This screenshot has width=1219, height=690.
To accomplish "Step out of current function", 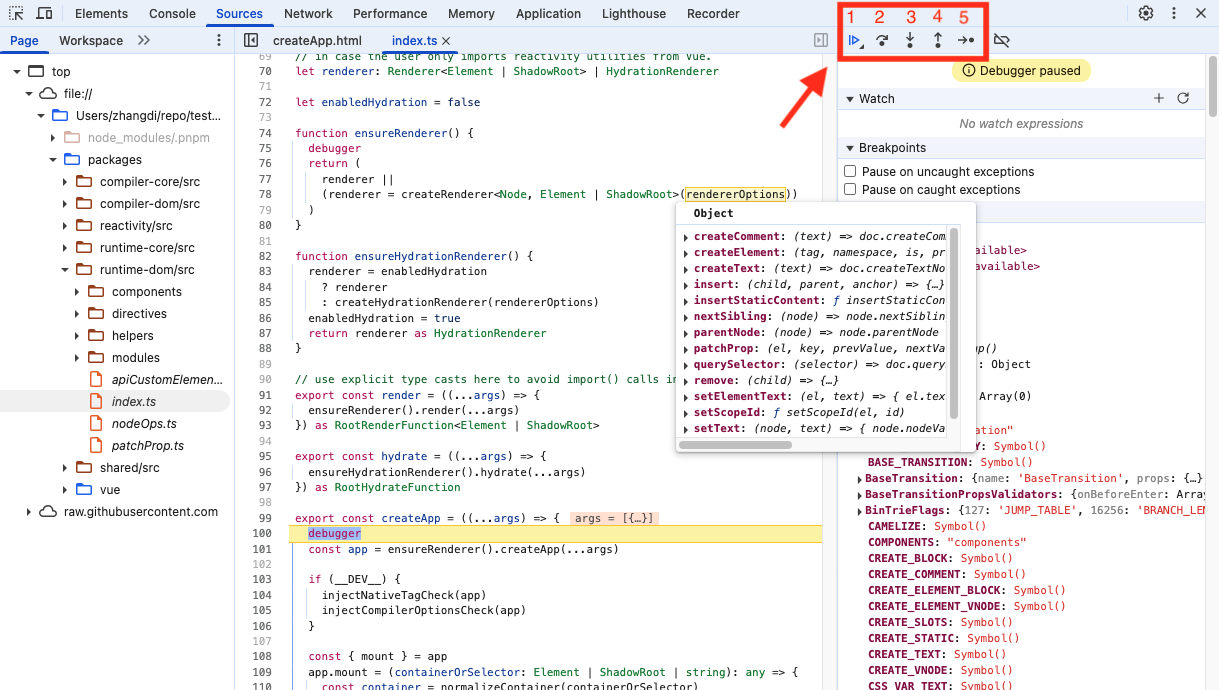I will pyautogui.click(x=937, y=40).
